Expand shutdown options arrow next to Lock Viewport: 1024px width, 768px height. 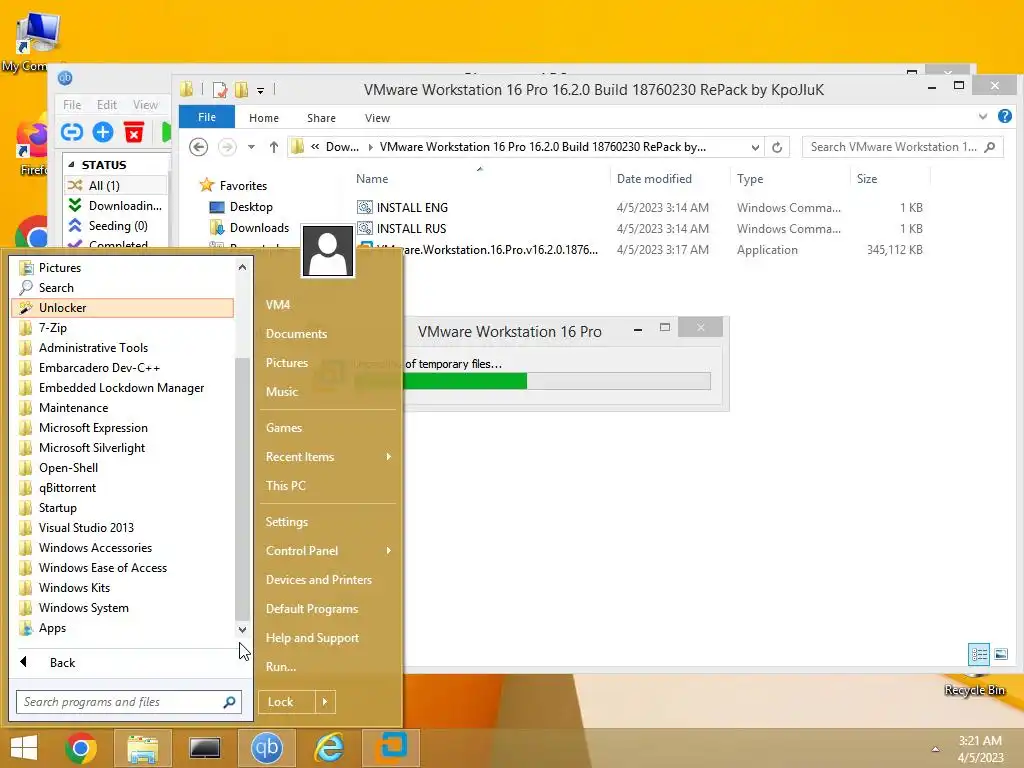[x=325, y=702]
